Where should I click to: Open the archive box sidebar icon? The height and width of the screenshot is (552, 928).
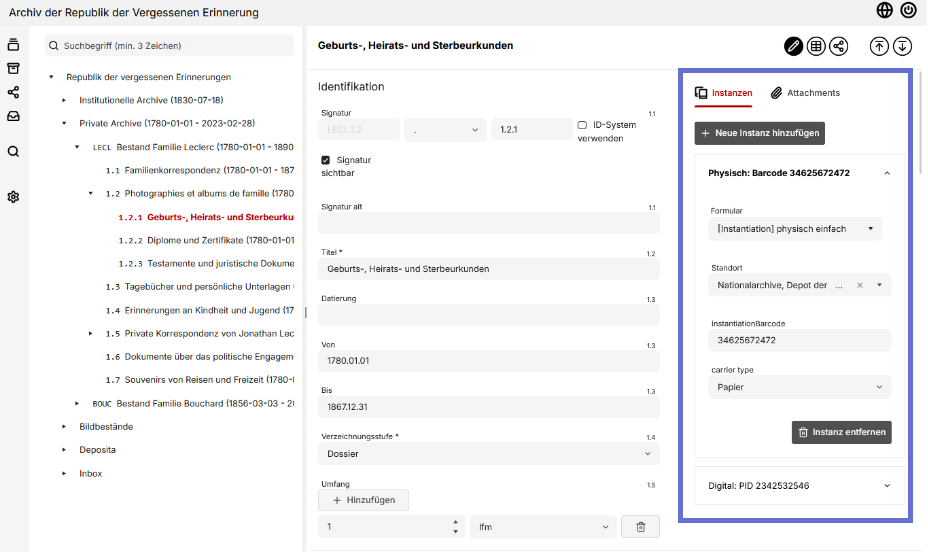[13, 69]
